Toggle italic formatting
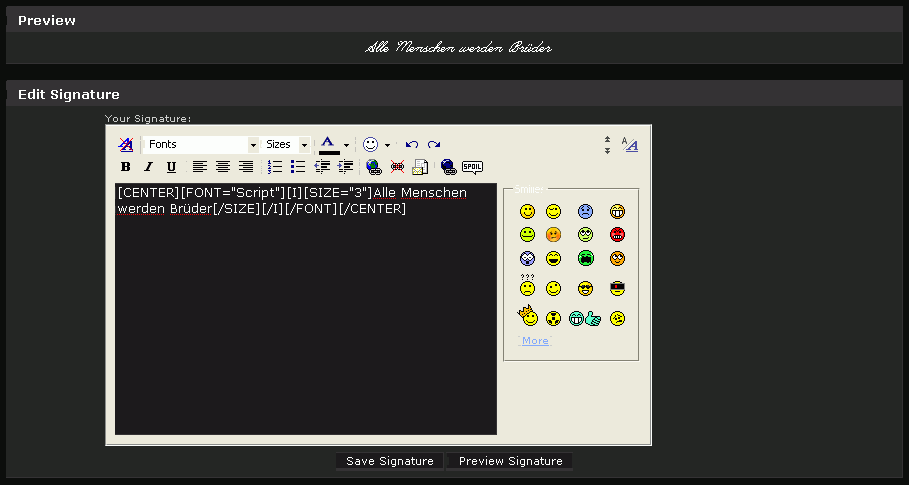 tap(148, 167)
